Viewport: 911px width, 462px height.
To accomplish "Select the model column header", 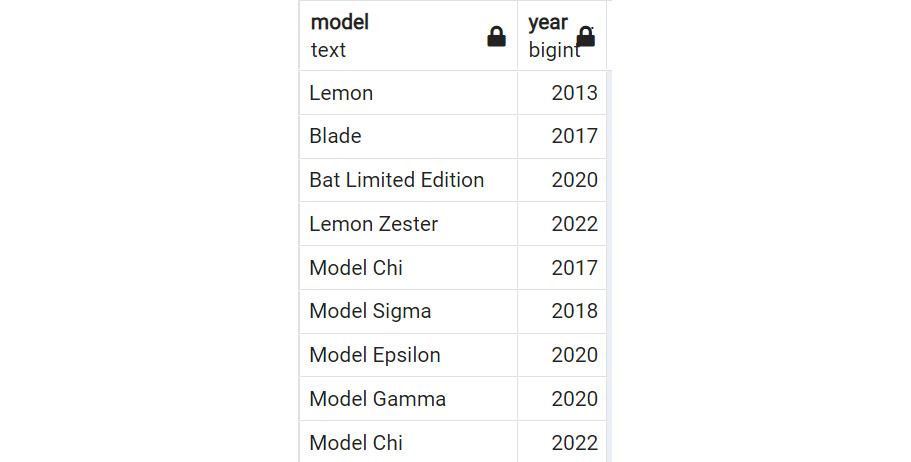I will coord(408,35).
